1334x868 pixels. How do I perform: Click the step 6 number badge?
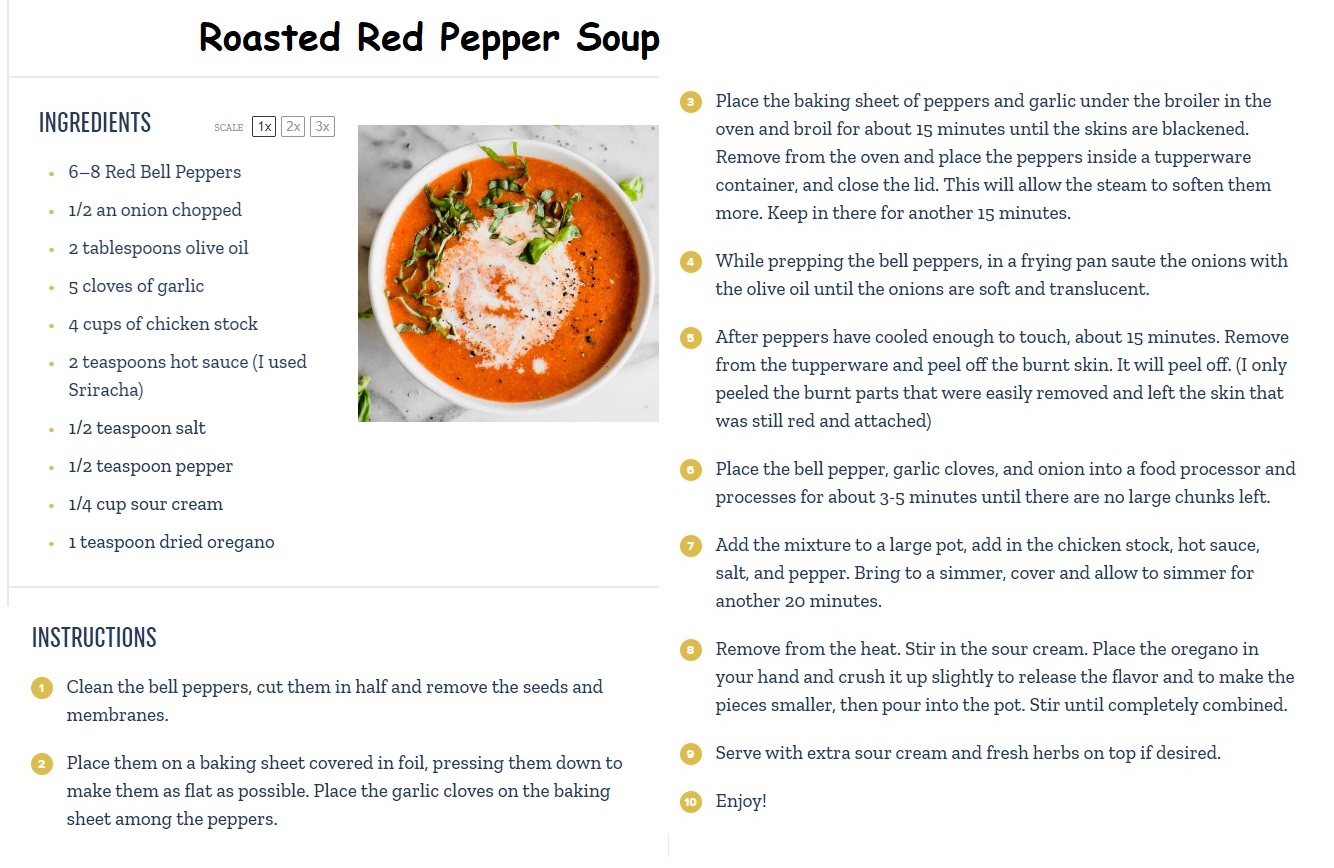coord(690,470)
